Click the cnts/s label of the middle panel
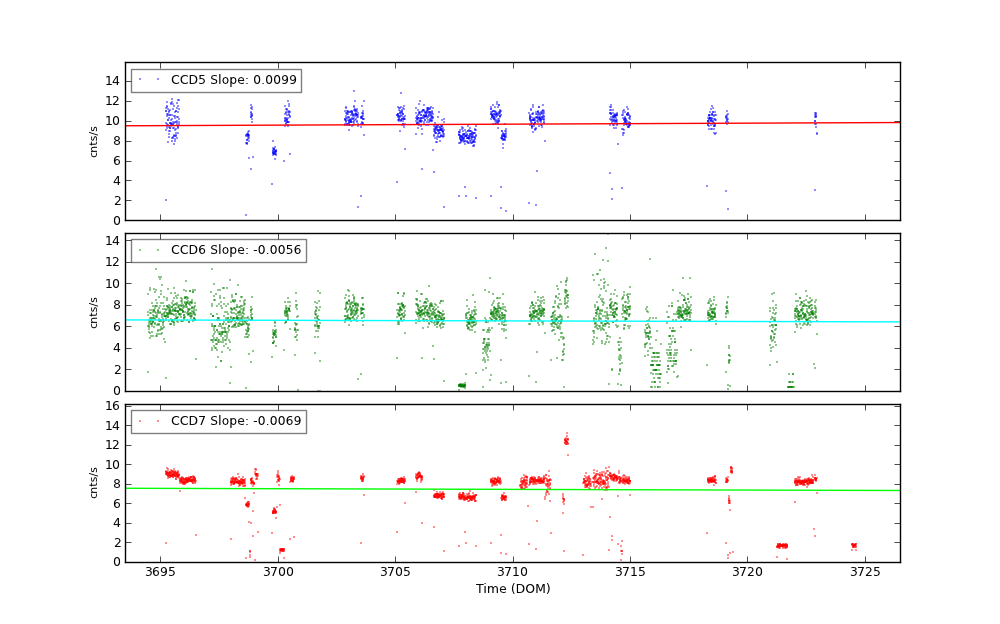Screen dimensions: 1000x624 (94, 312)
